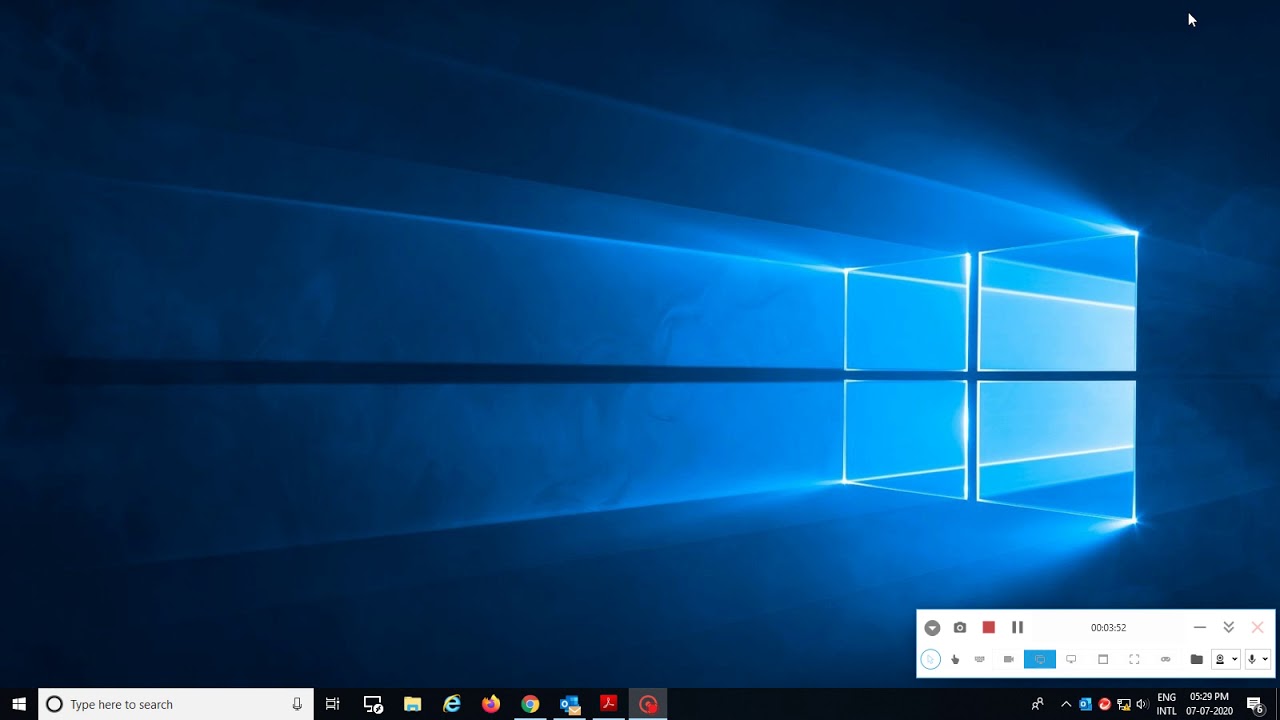
Task: Open the Windows Start menu
Action: (x=19, y=704)
